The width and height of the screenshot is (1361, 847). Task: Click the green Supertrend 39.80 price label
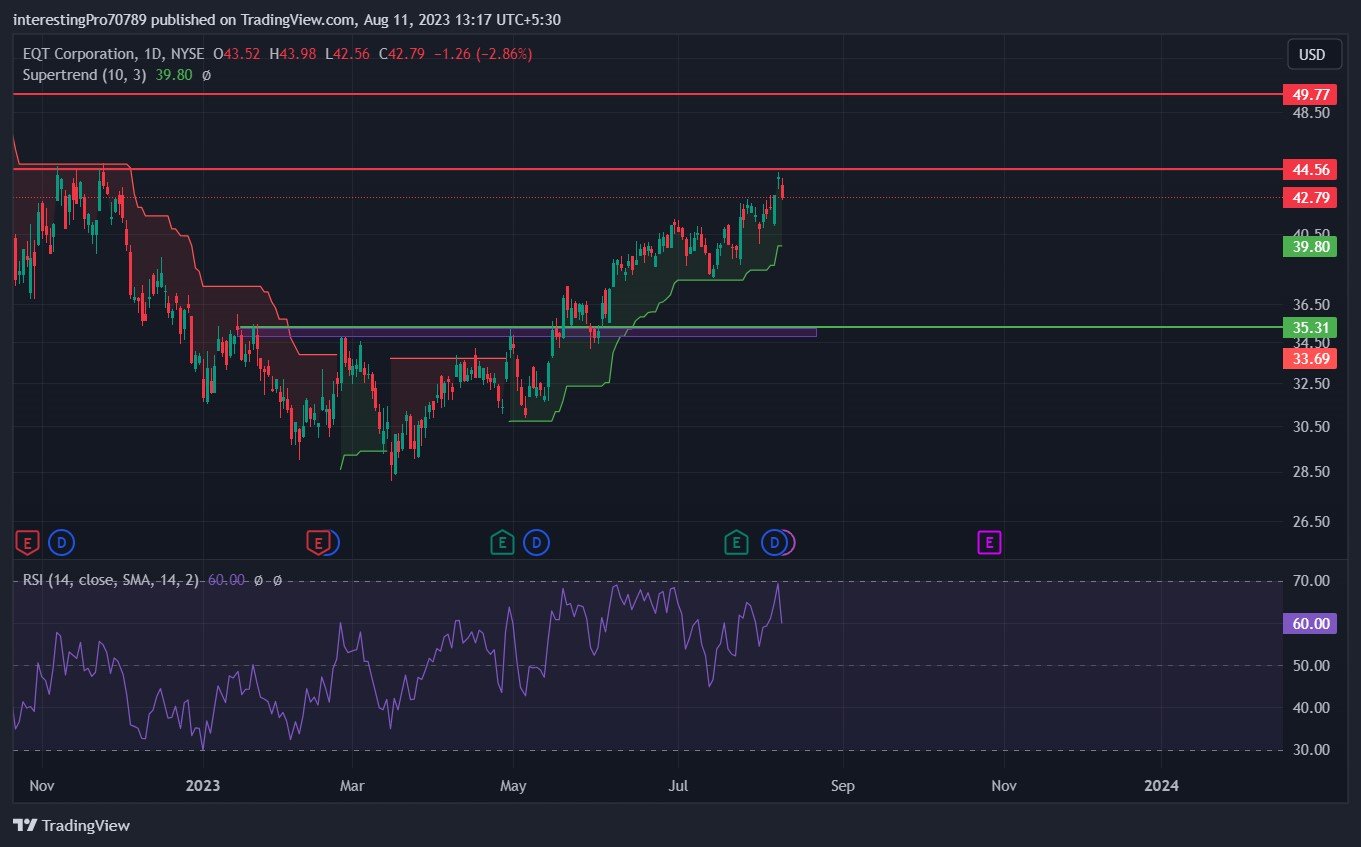[x=1310, y=246]
